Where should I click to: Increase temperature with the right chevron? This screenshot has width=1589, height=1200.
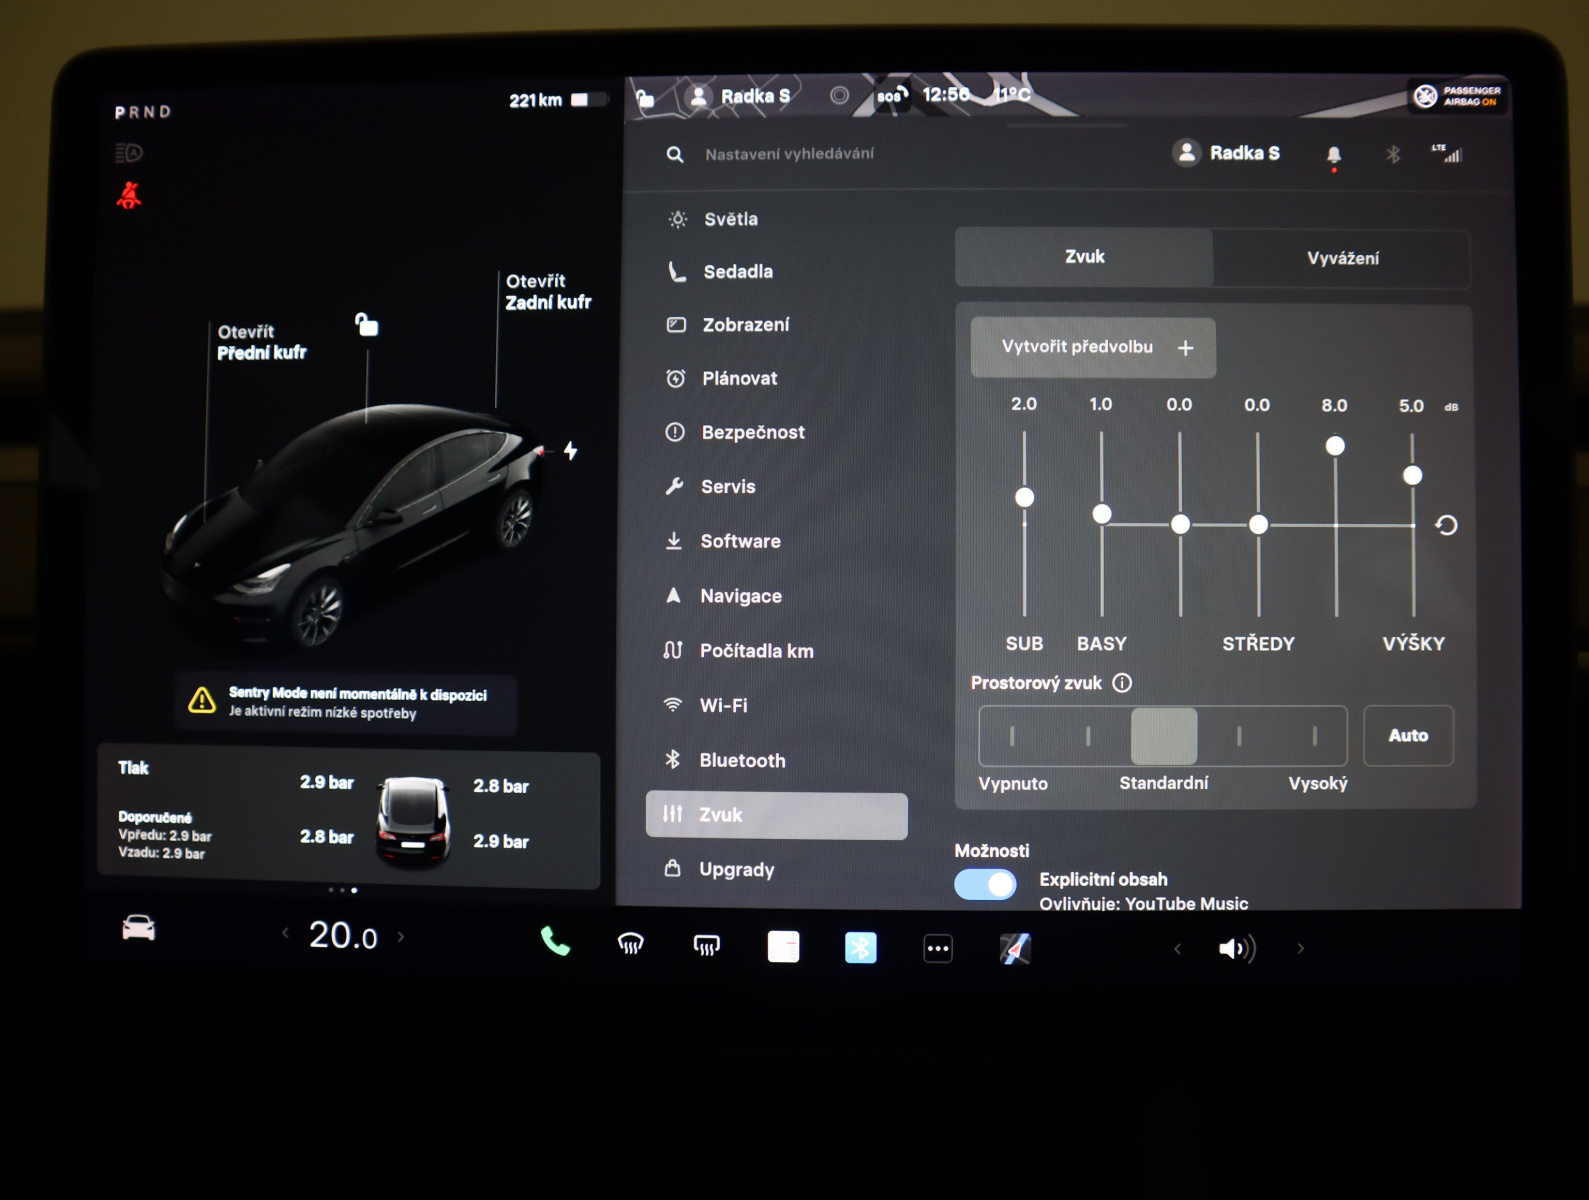401,937
